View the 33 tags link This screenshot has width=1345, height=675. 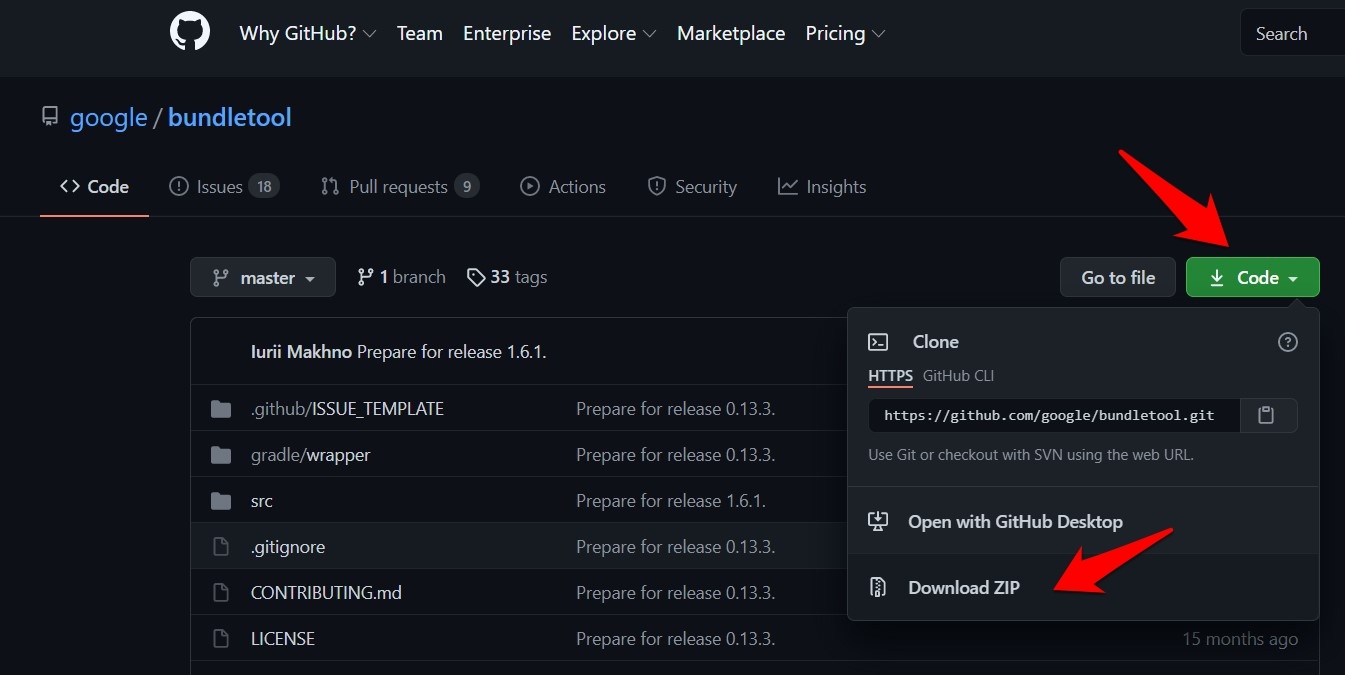[x=508, y=277]
